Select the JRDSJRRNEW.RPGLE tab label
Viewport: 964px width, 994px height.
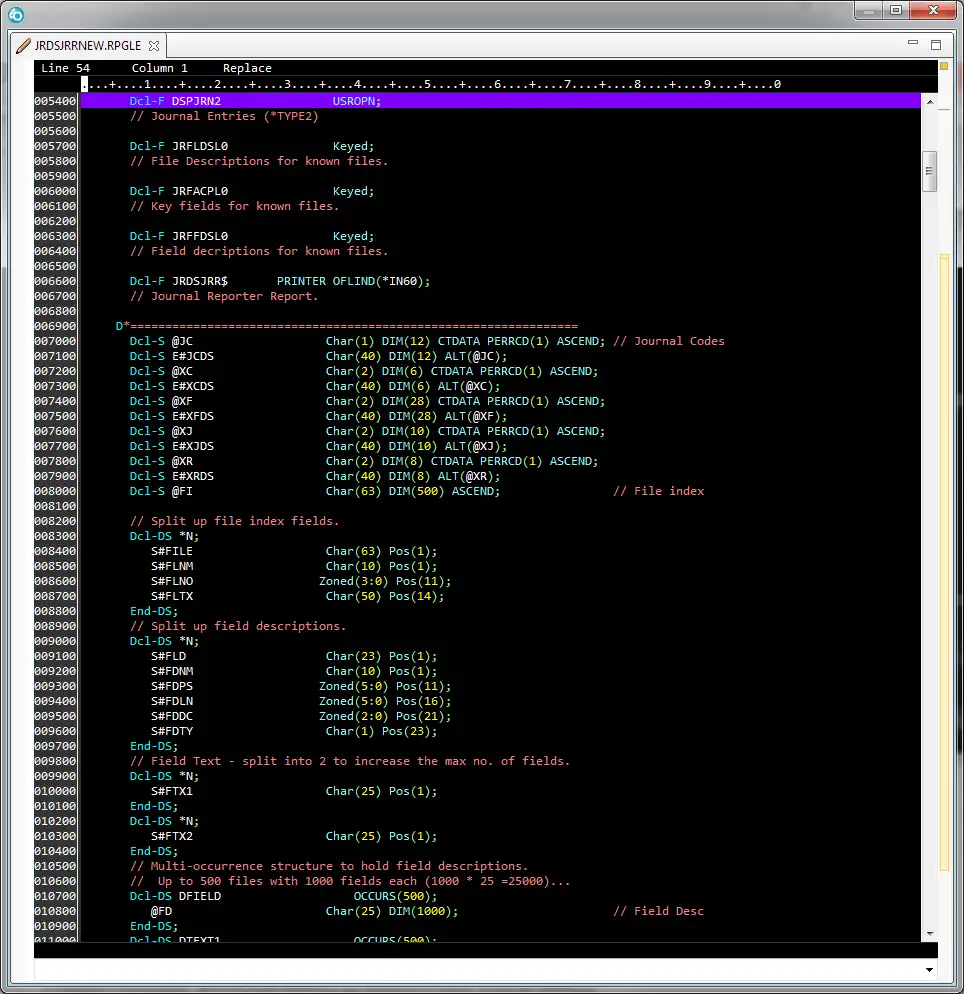click(x=88, y=46)
